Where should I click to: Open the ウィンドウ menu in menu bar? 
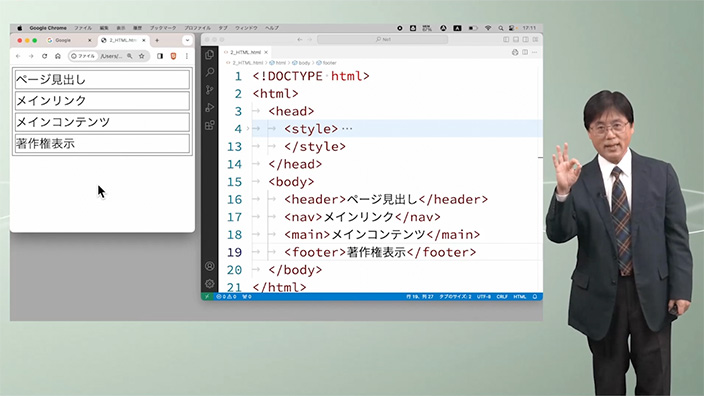click(x=246, y=28)
